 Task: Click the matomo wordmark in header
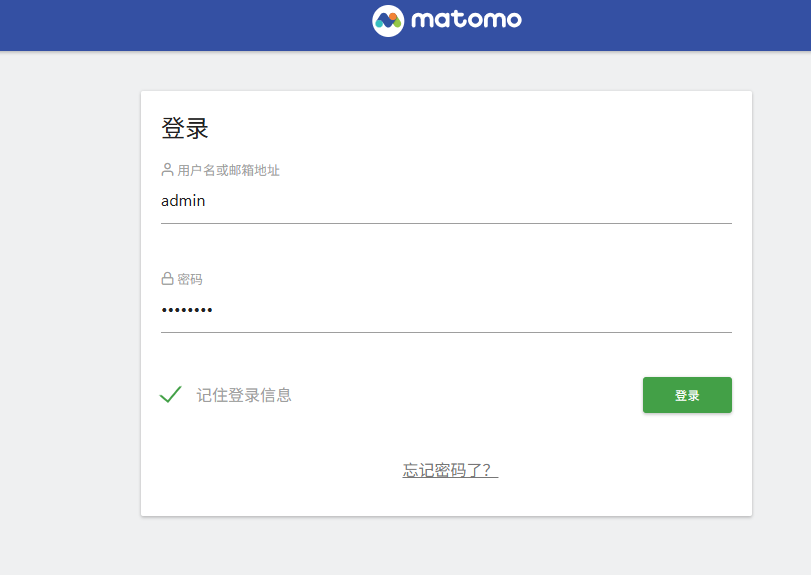point(466,20)
